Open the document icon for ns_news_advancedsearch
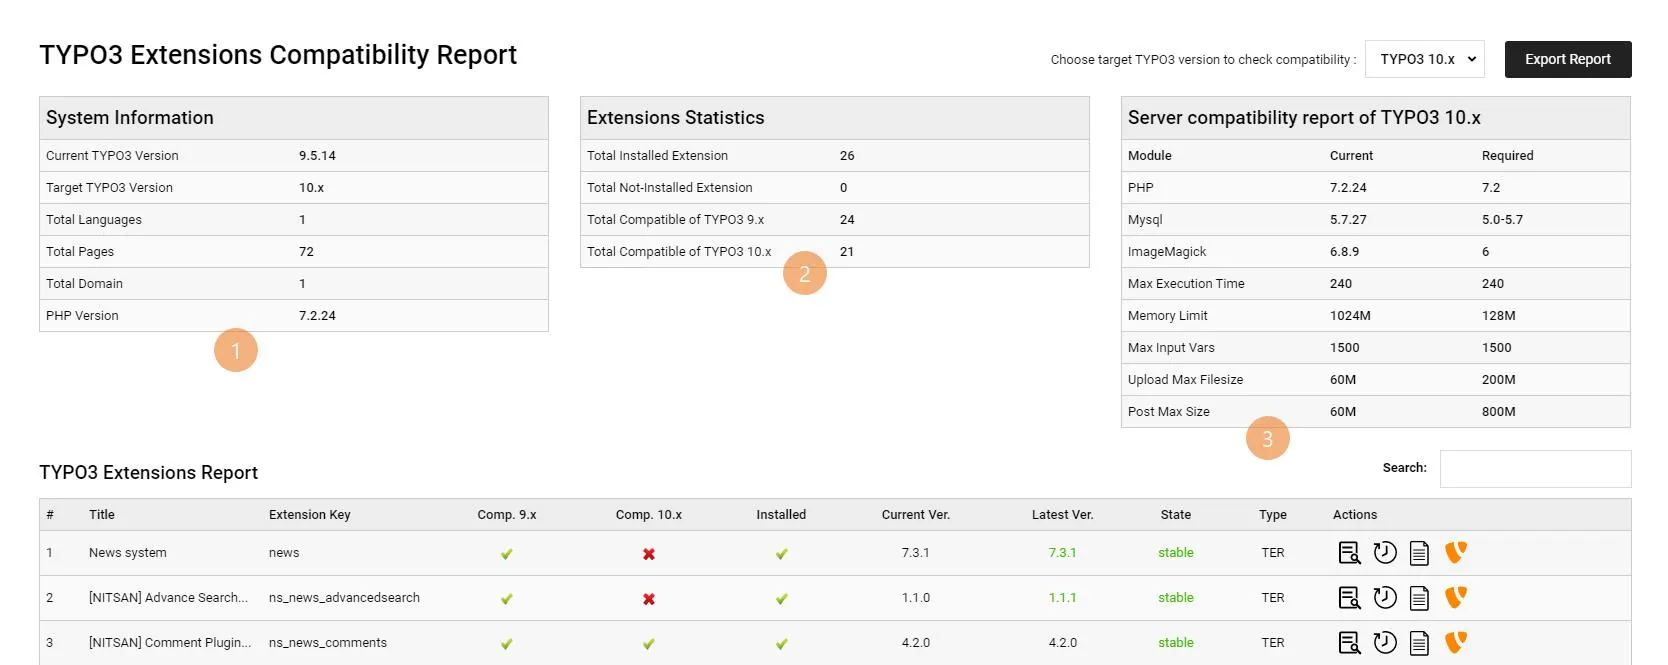1668x665 pixels. tap(1419, 598)
